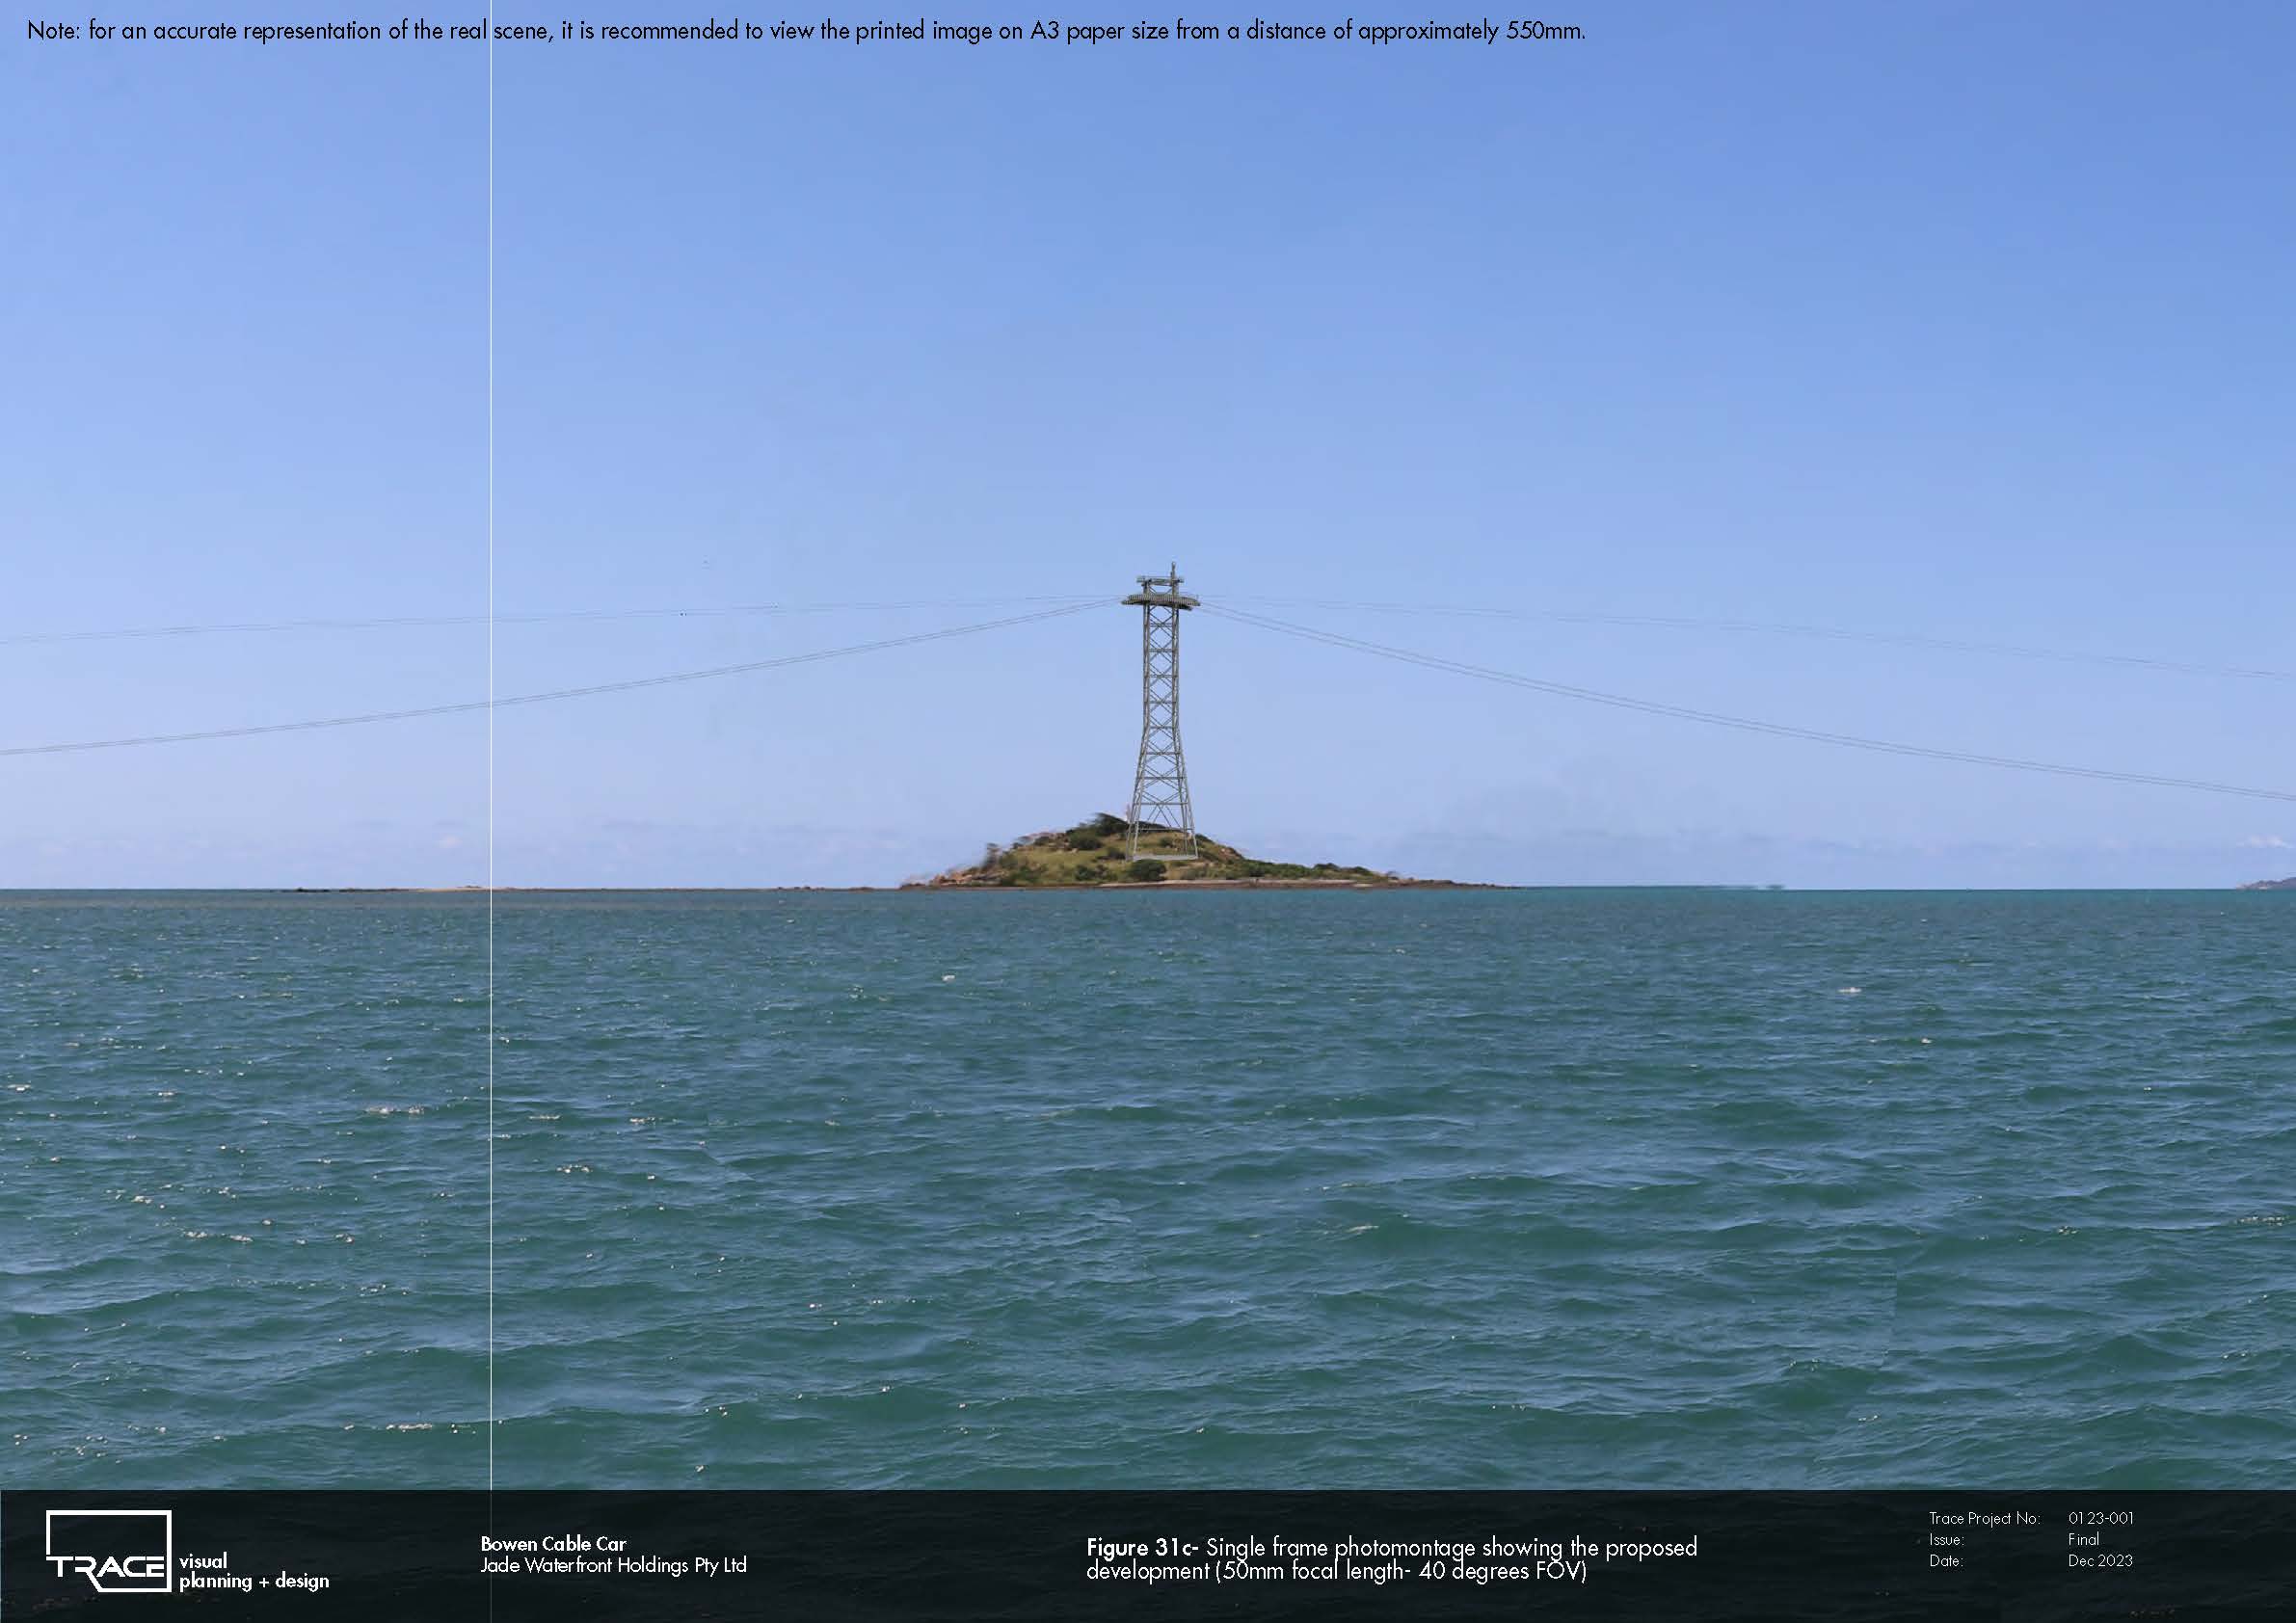Select the 'Final' issue value
2296x1623 pixels.
pyautogui.click(x=2083, y=1540)
